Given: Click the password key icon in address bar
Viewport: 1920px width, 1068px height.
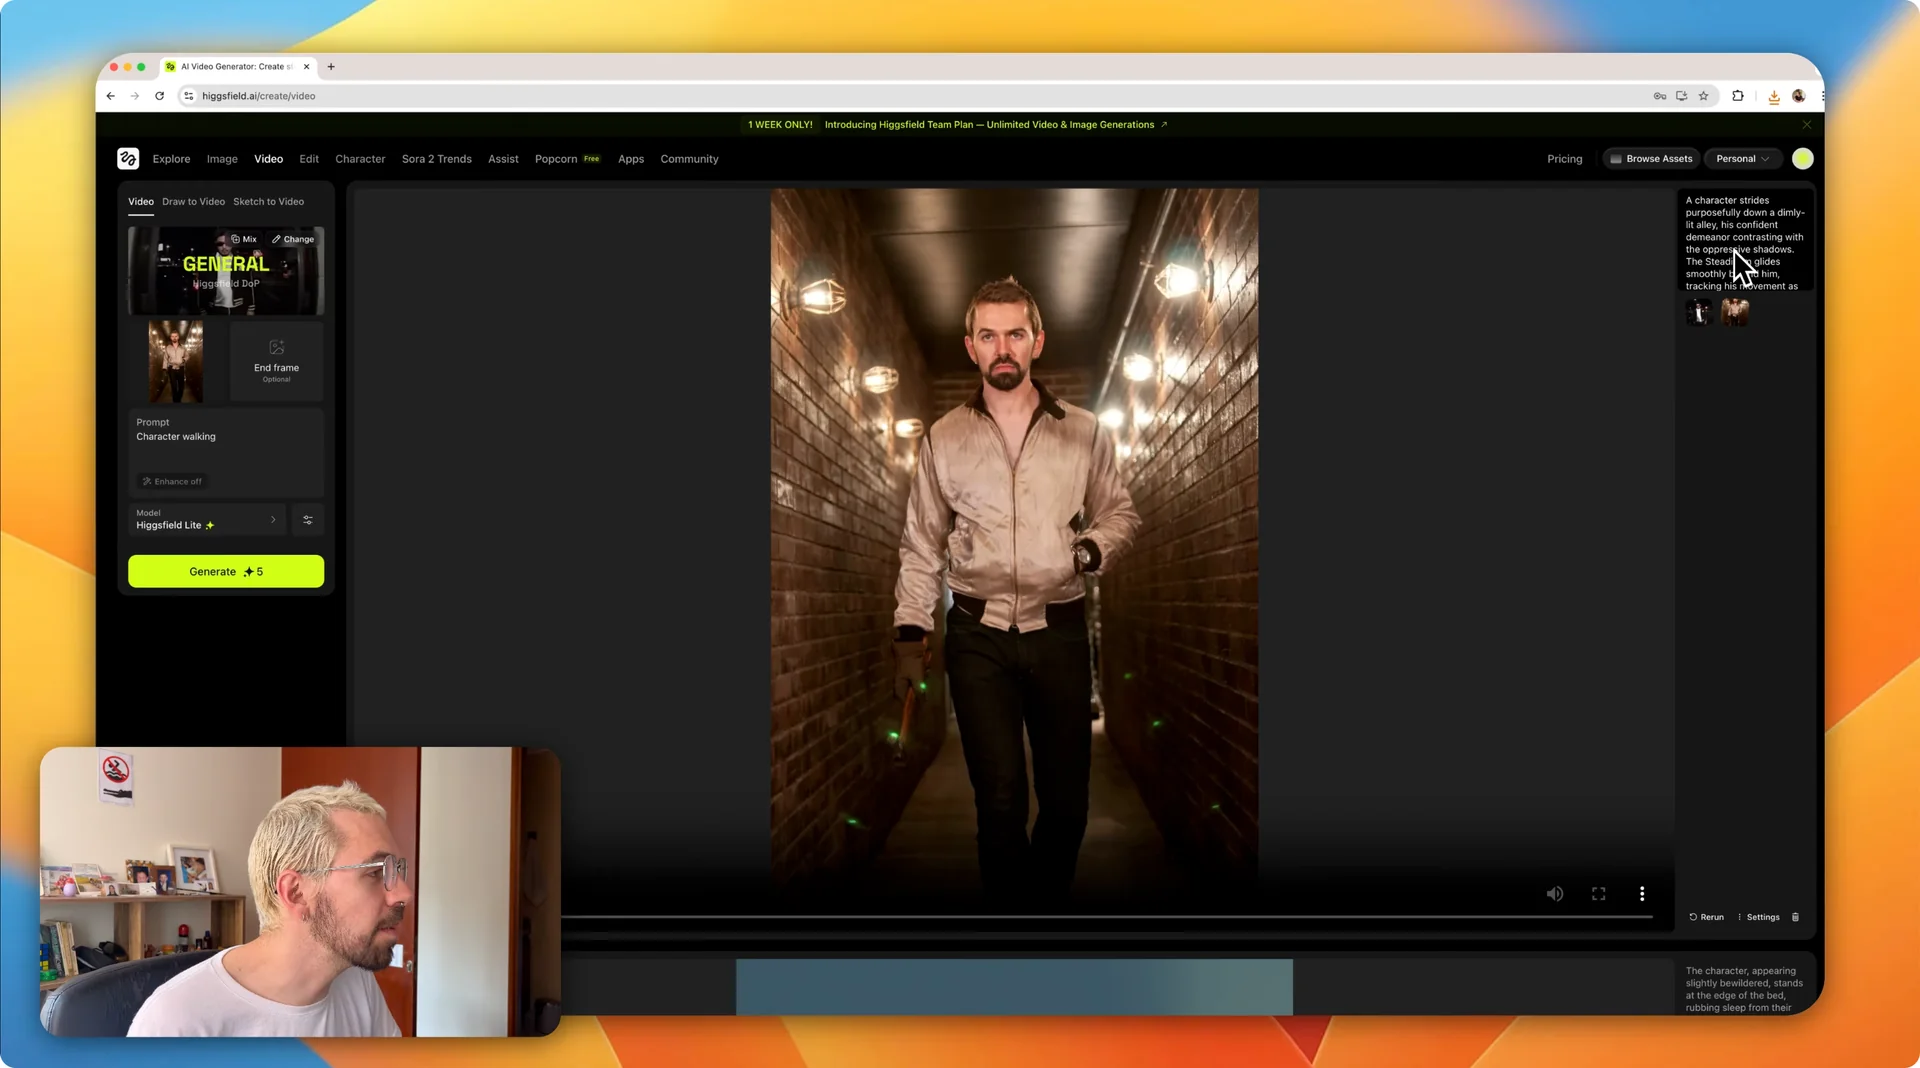Looking at the screenshot, I should pos(1660,96).
